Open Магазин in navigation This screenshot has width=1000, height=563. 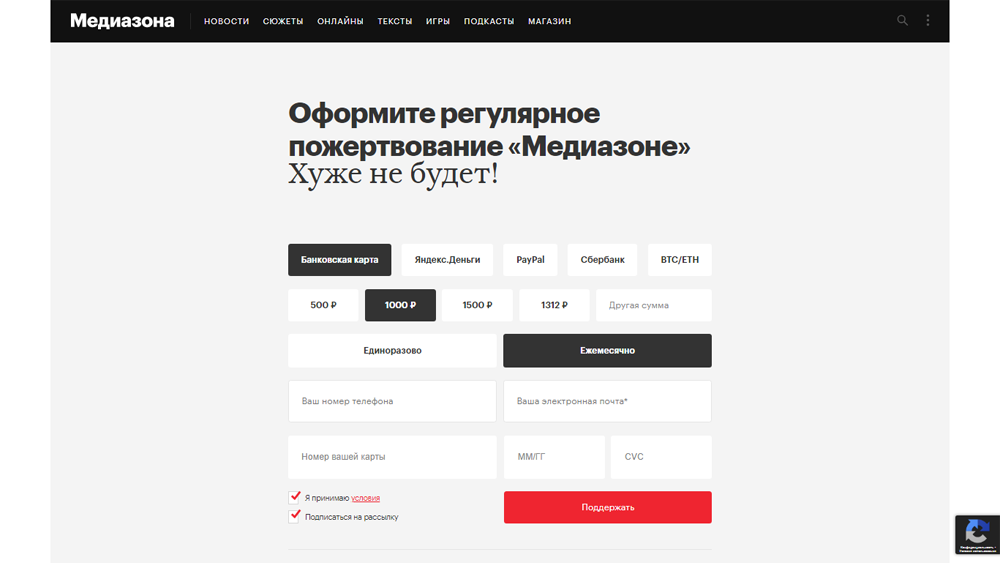[549, 21]
